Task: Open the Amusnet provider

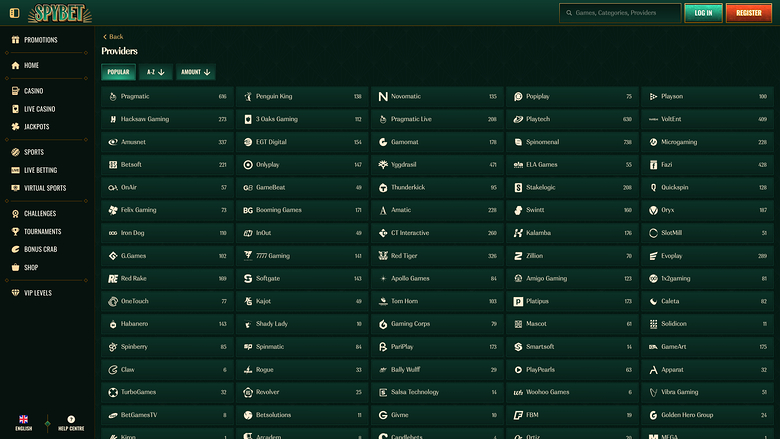Action: tap(167, 142)
